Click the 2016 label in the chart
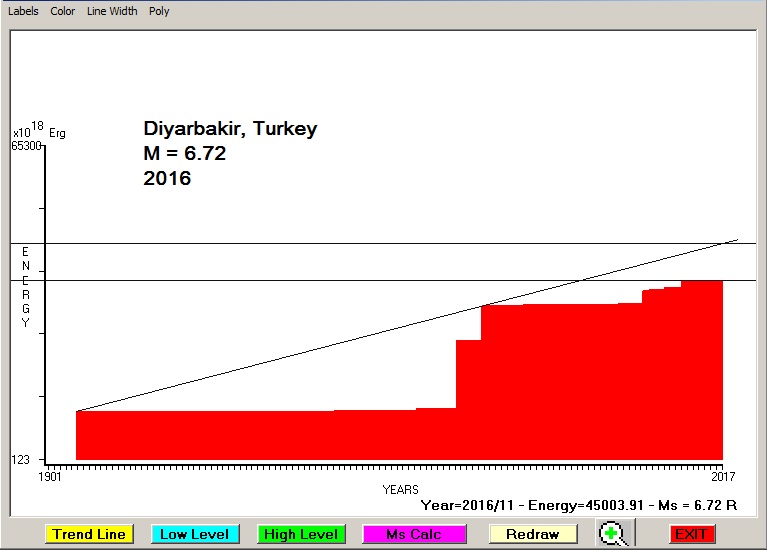Screen dimensions: 767x550 167,179
